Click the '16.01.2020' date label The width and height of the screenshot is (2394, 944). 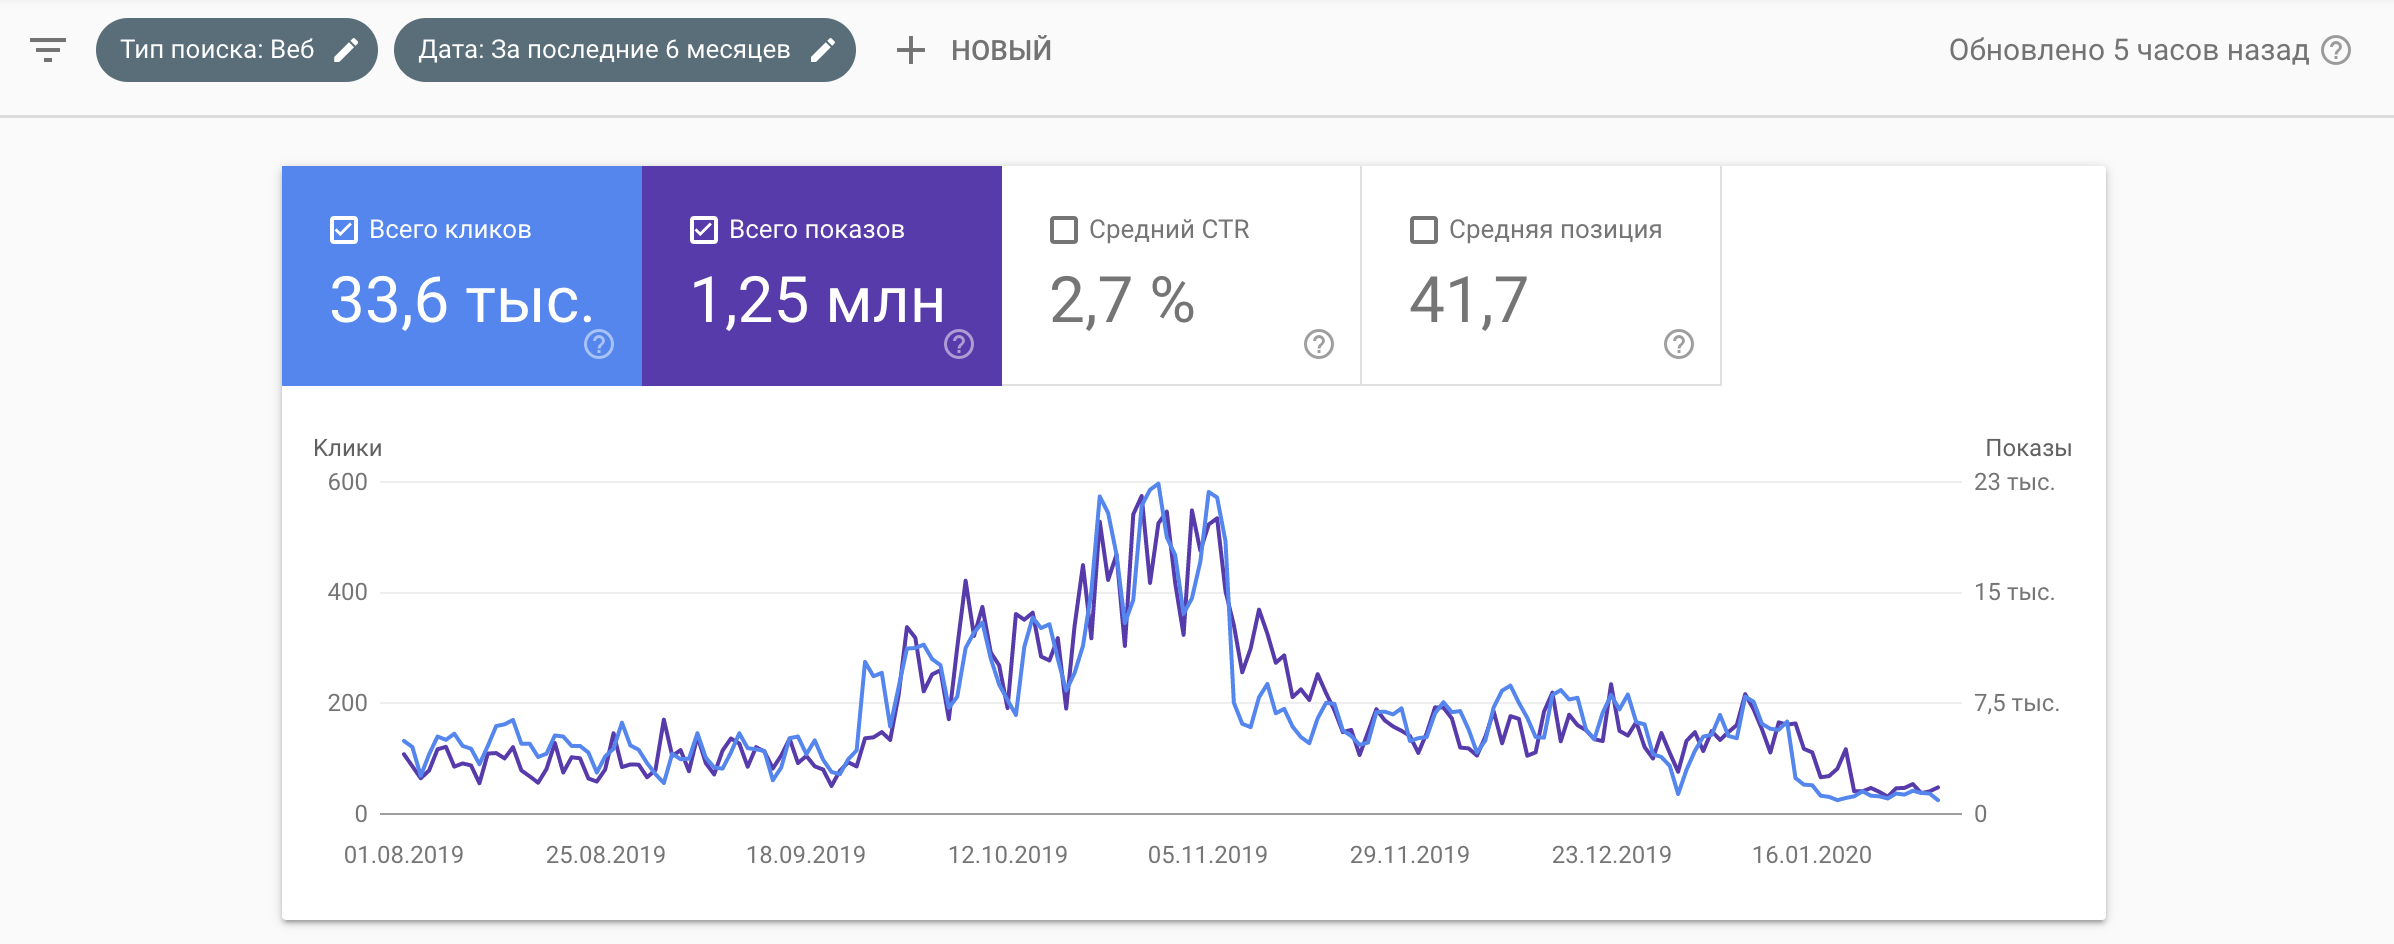[1812, 855]
